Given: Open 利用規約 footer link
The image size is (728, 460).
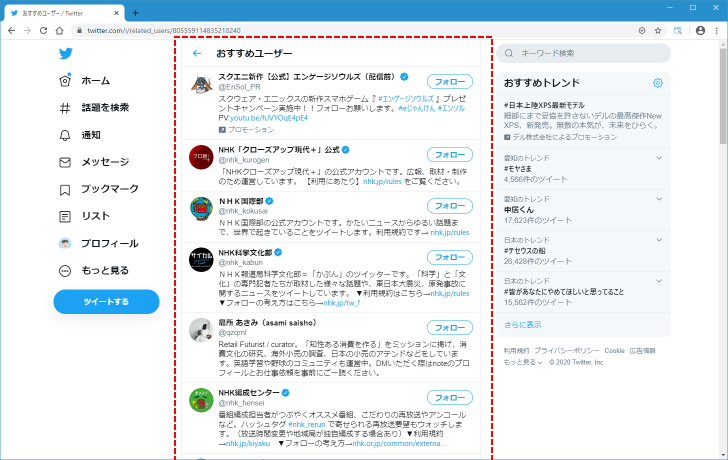Looking at the screenshot, I should [516, 351].
